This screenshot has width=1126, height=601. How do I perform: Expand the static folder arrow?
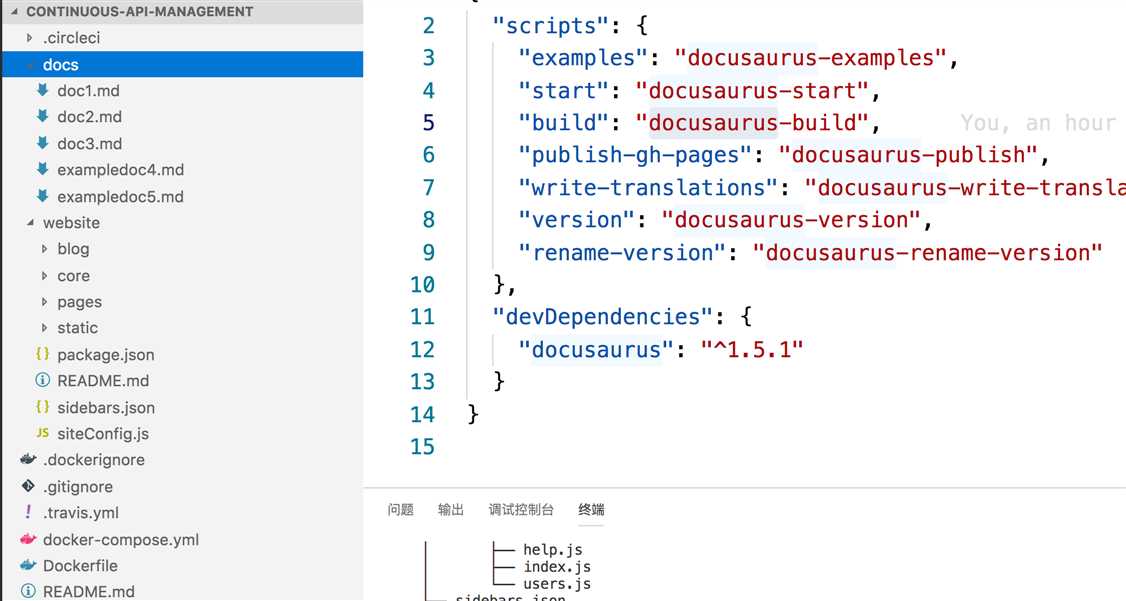[x=45, y=328]
